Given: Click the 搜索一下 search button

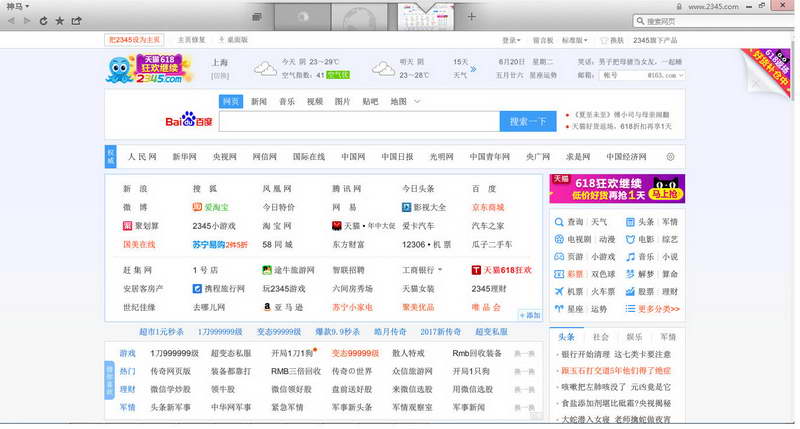Looking at the screenshot, I should point(528,121).
